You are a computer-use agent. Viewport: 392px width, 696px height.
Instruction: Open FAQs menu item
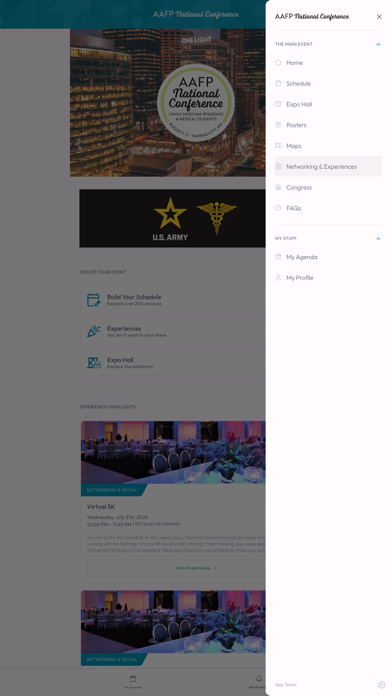[329, 208]
